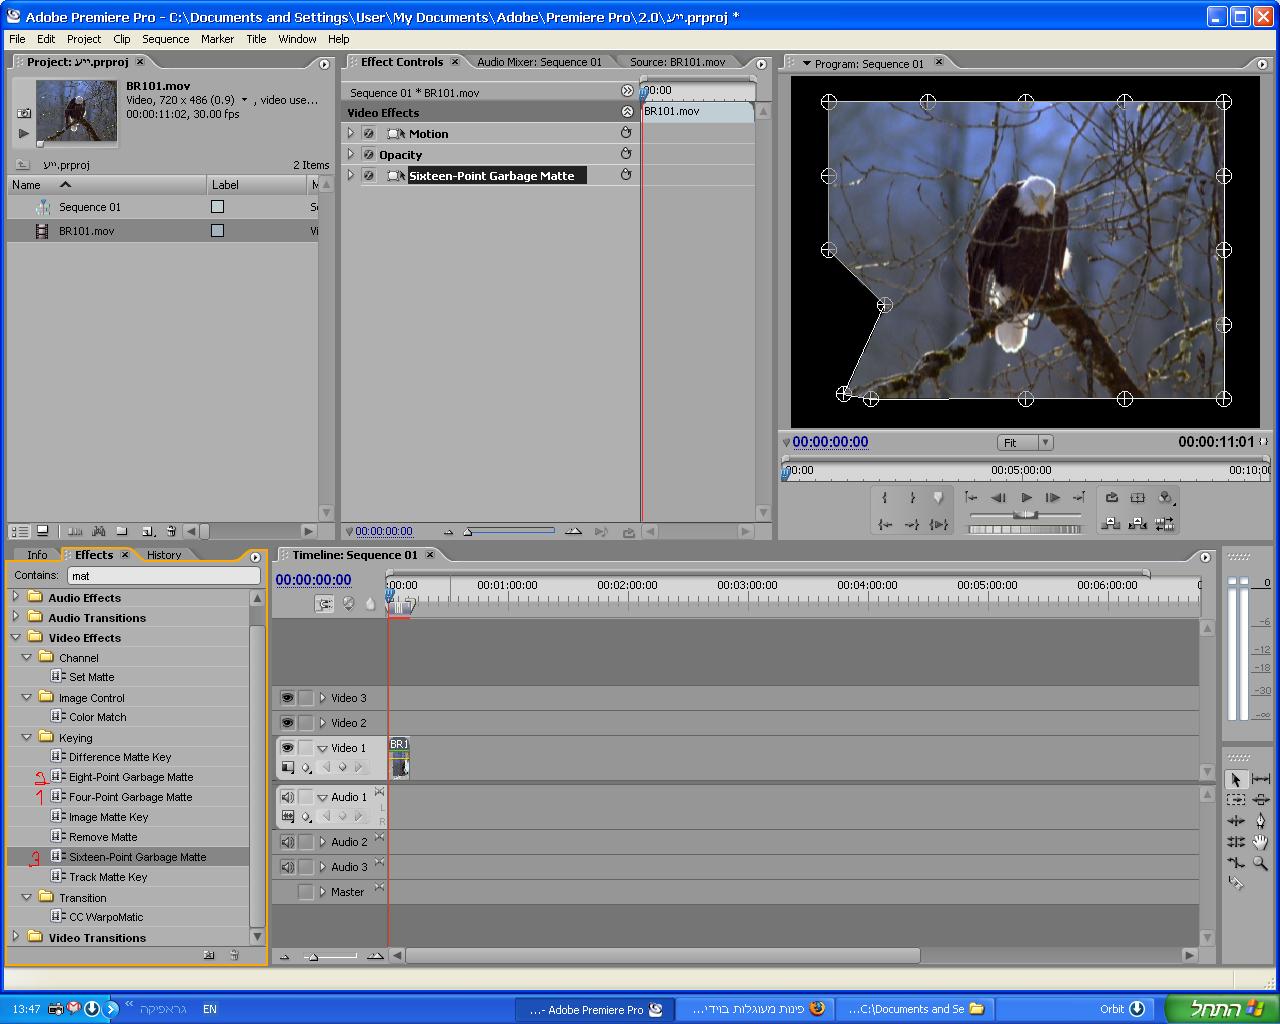Hide the Video 2 track with eye icon

287,722
